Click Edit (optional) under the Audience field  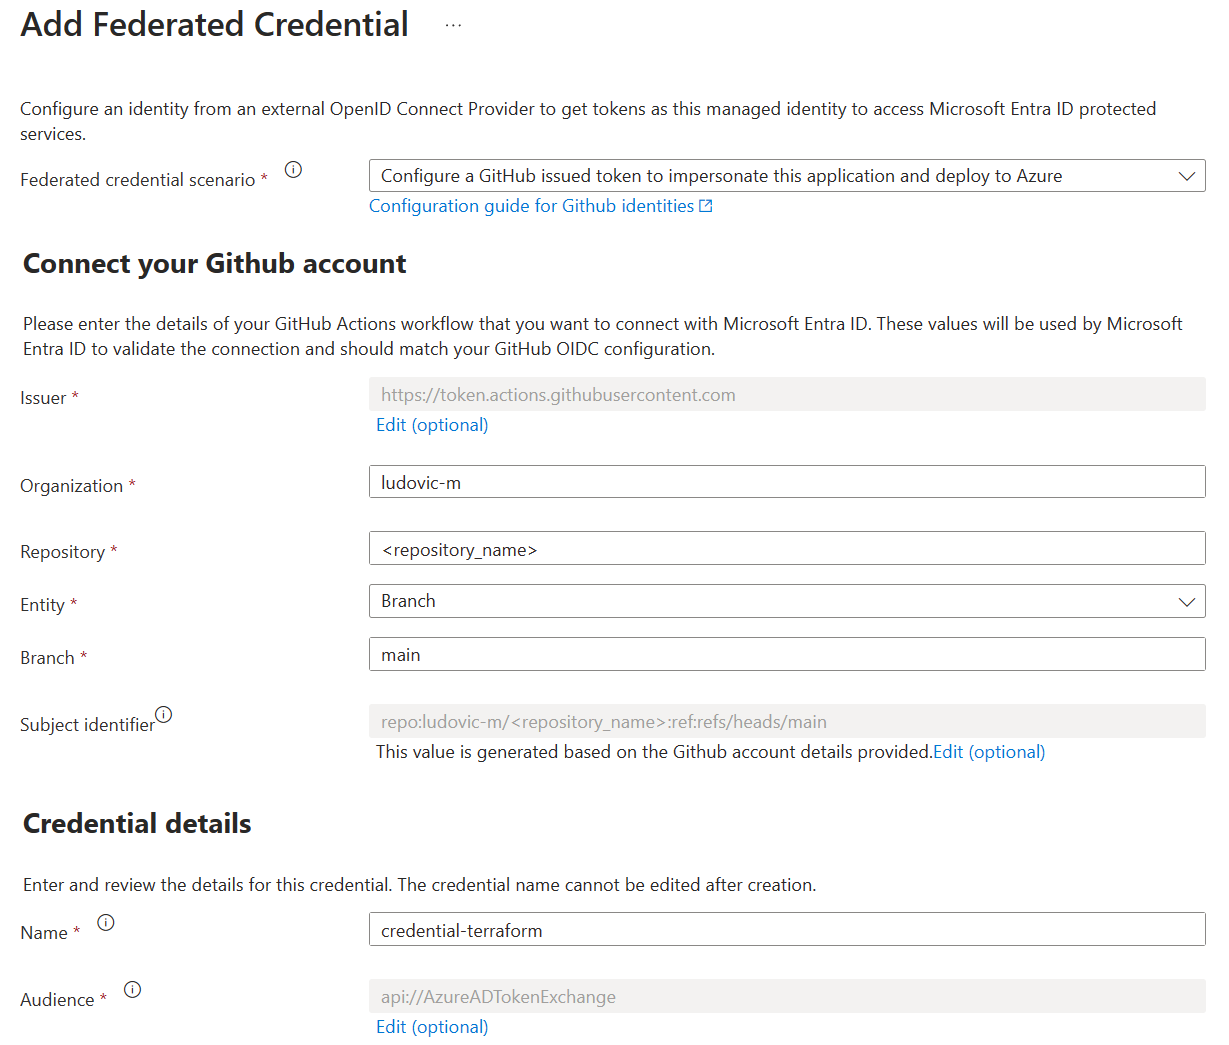(432, 1027)
